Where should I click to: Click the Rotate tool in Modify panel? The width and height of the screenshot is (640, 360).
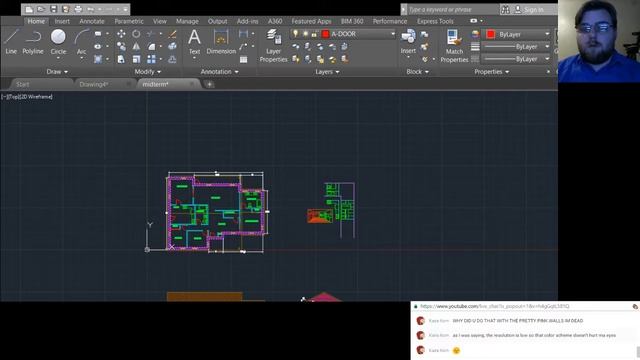136,34
